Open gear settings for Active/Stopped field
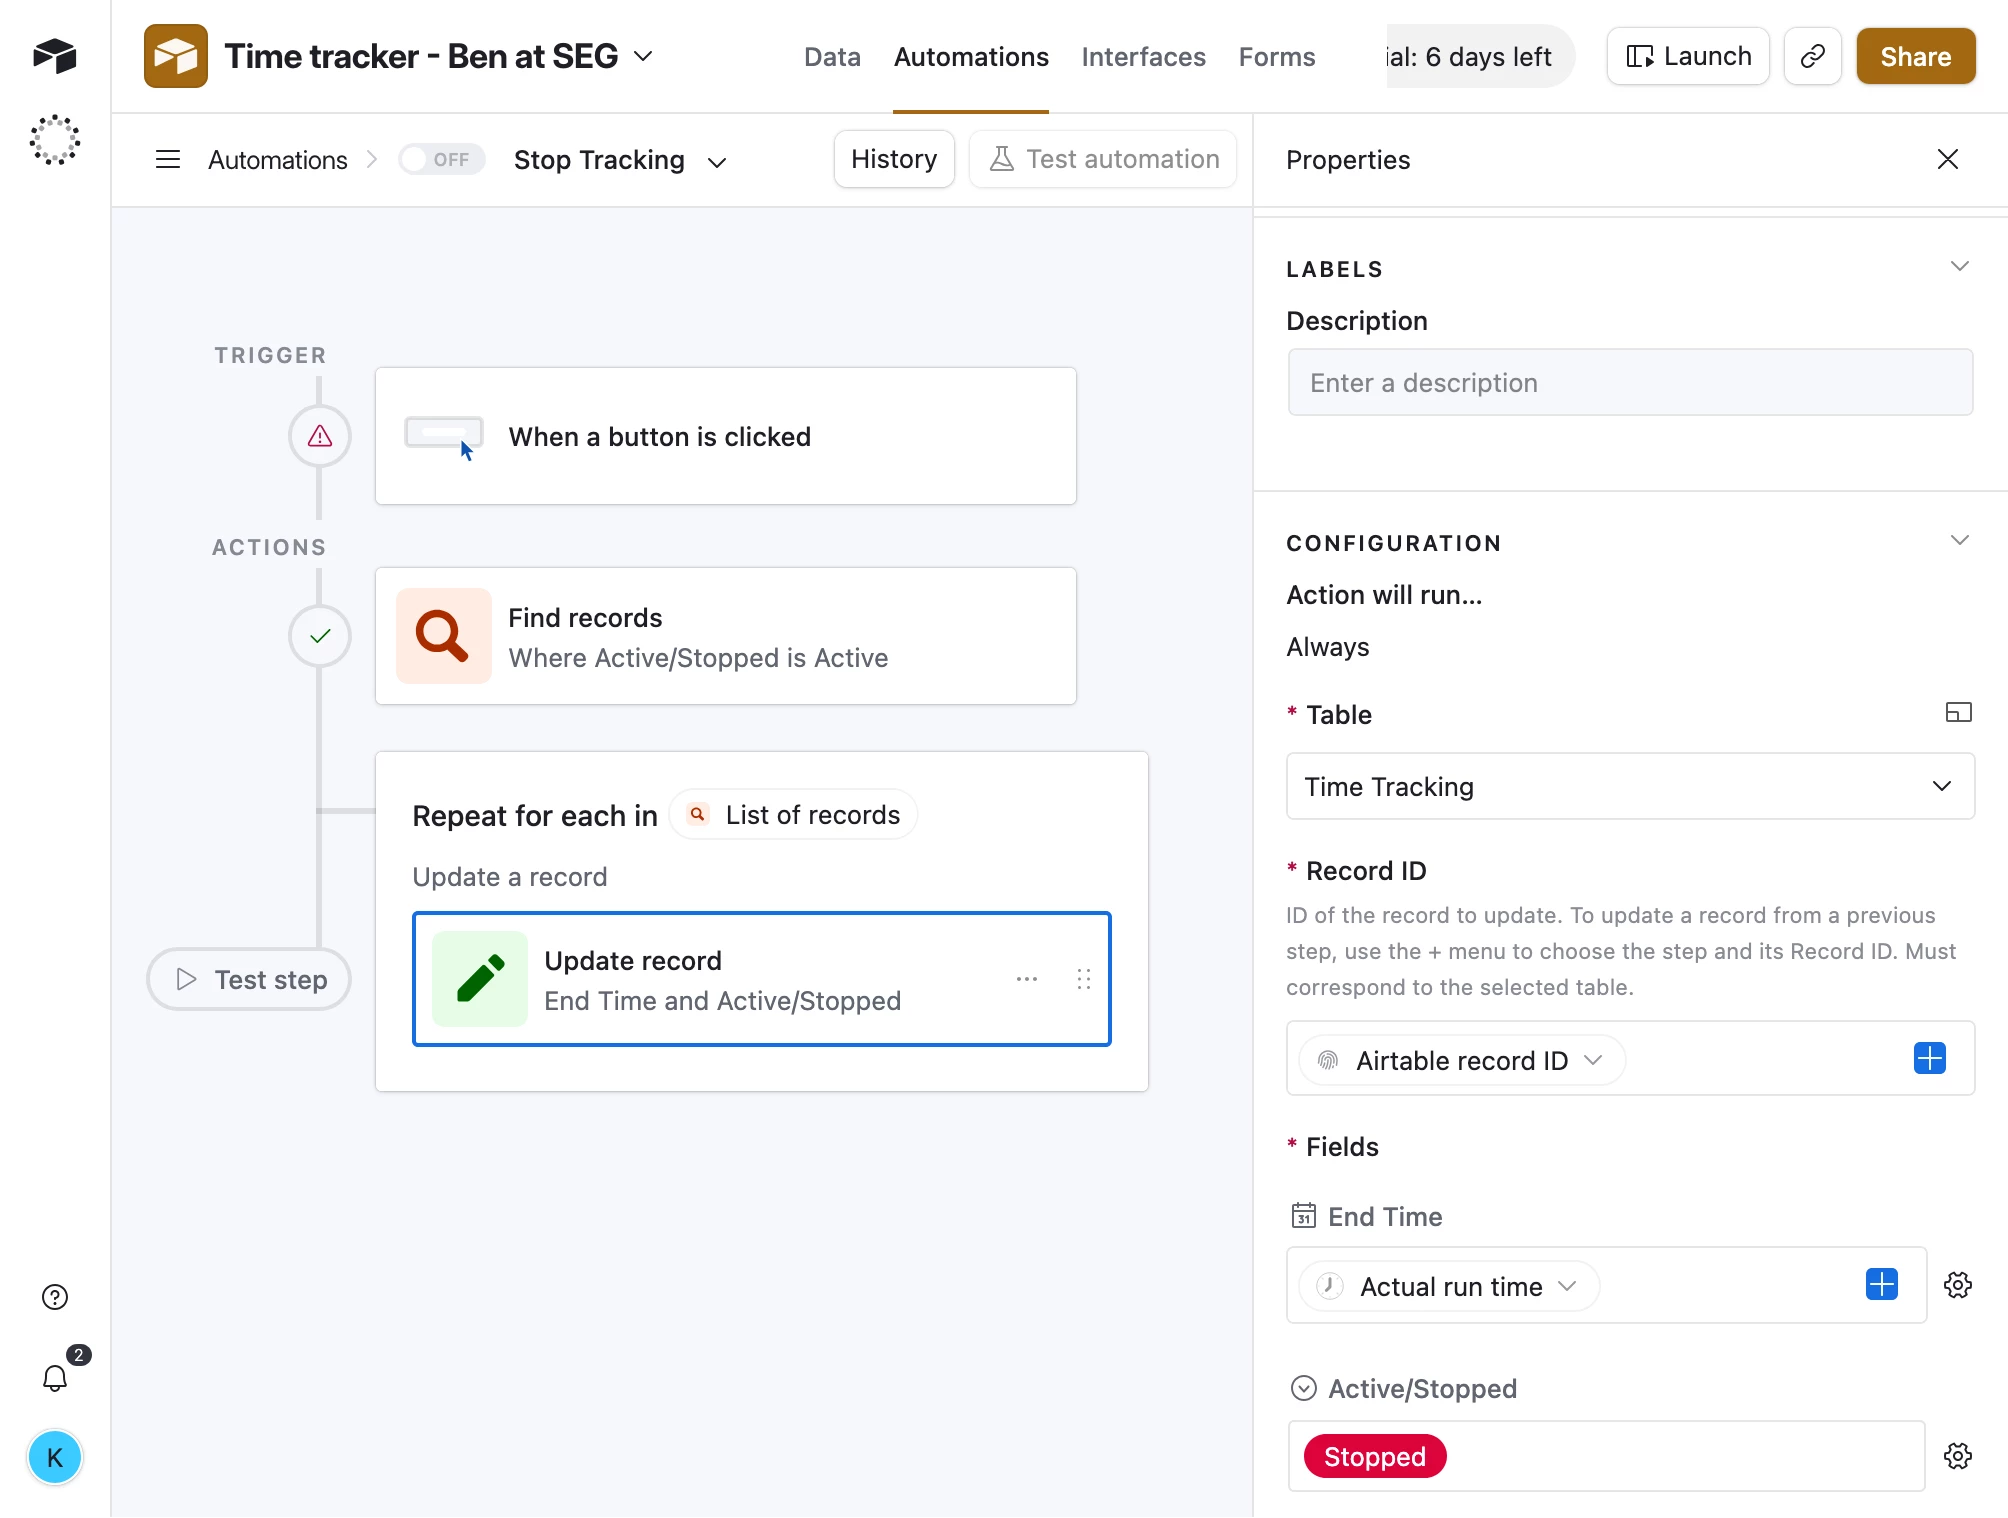 [x=1957, y=1456]
